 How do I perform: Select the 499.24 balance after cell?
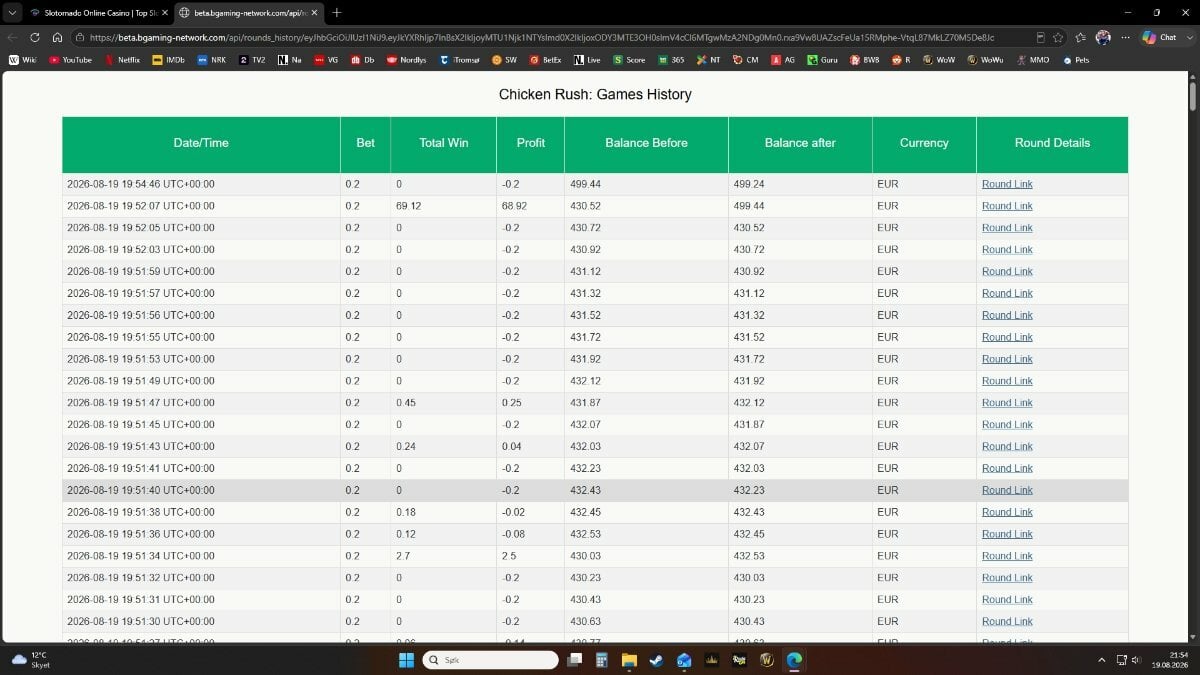(x=800, y=184)
